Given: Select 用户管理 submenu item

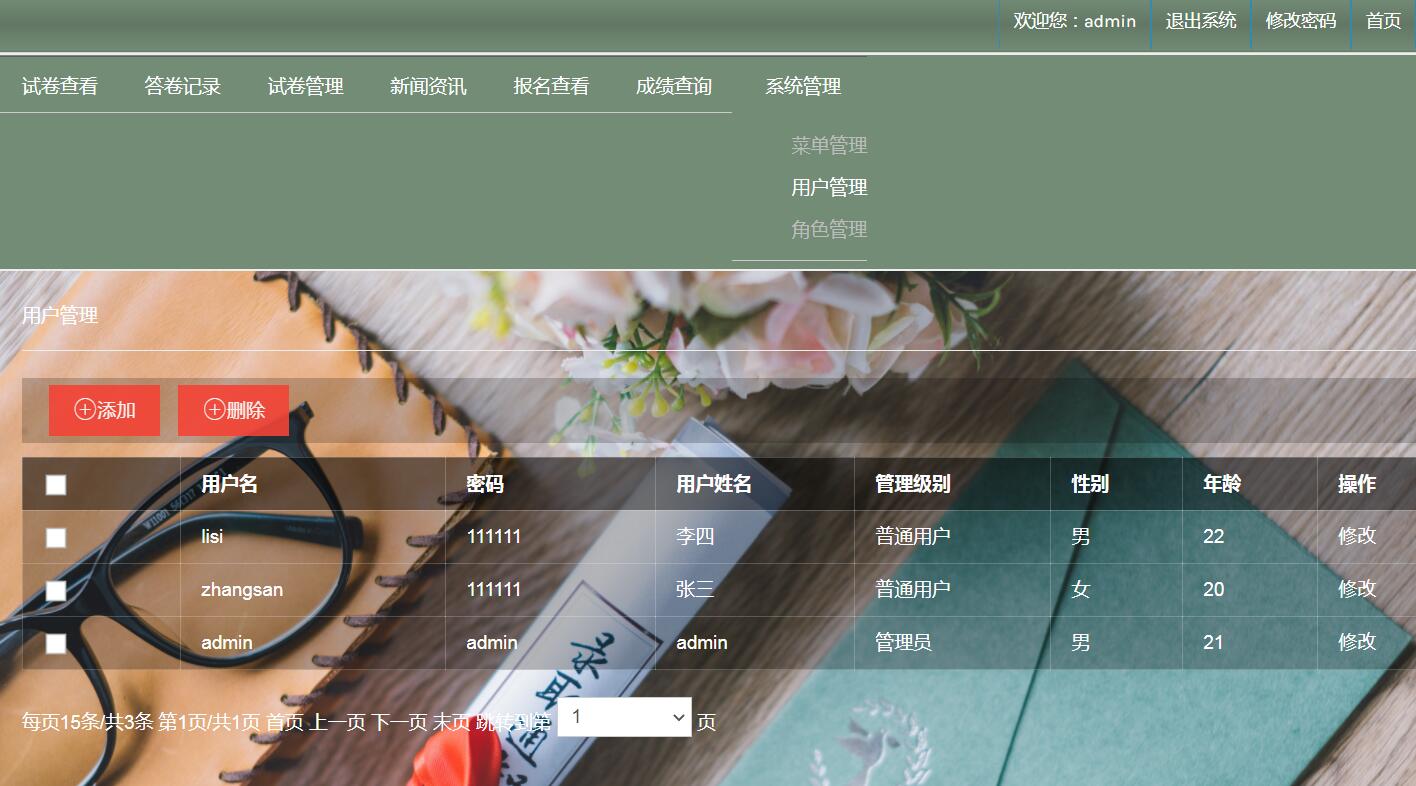Looking at the screenshot, I should [x=829, y=188].
